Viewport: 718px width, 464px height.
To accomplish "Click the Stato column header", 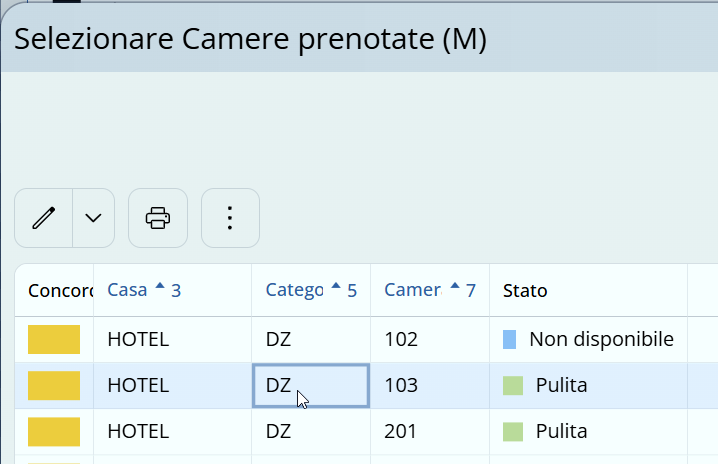I will click(525, 291).
